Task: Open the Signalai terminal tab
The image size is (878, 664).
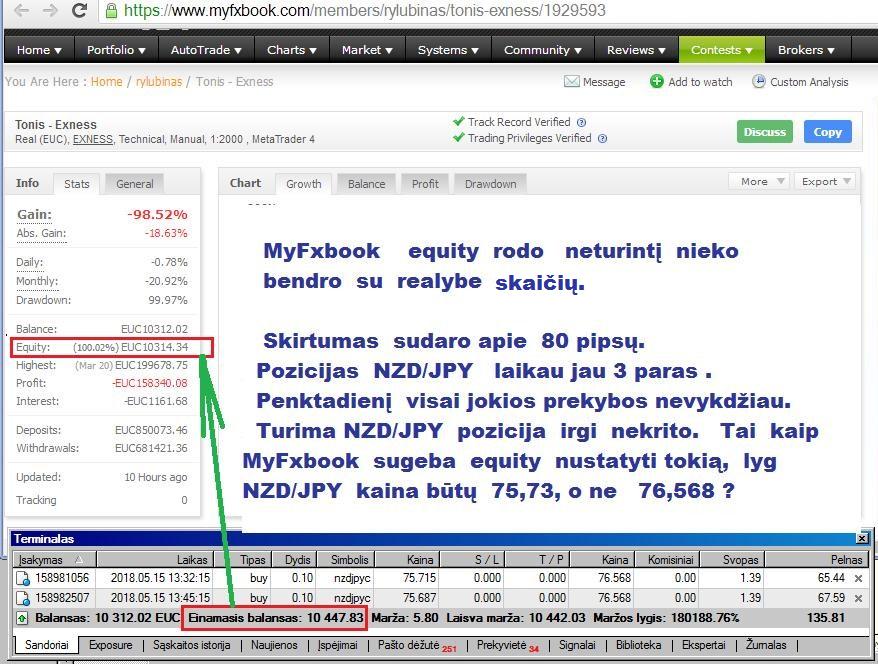Action: tap(577, 645)
